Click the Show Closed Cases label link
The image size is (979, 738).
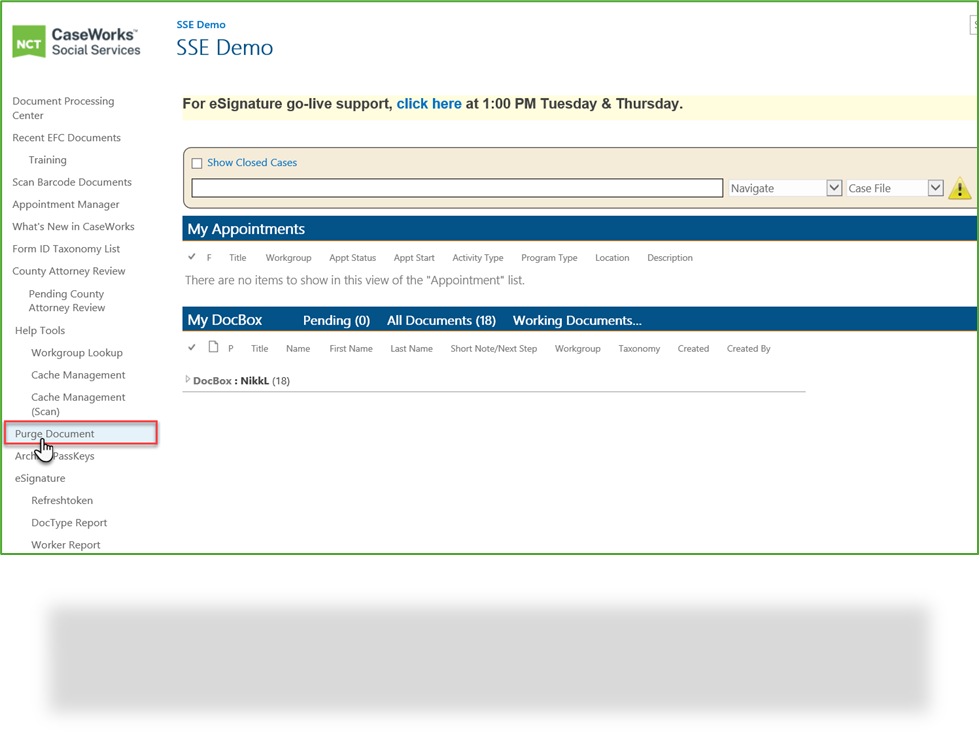coord(252,162)
